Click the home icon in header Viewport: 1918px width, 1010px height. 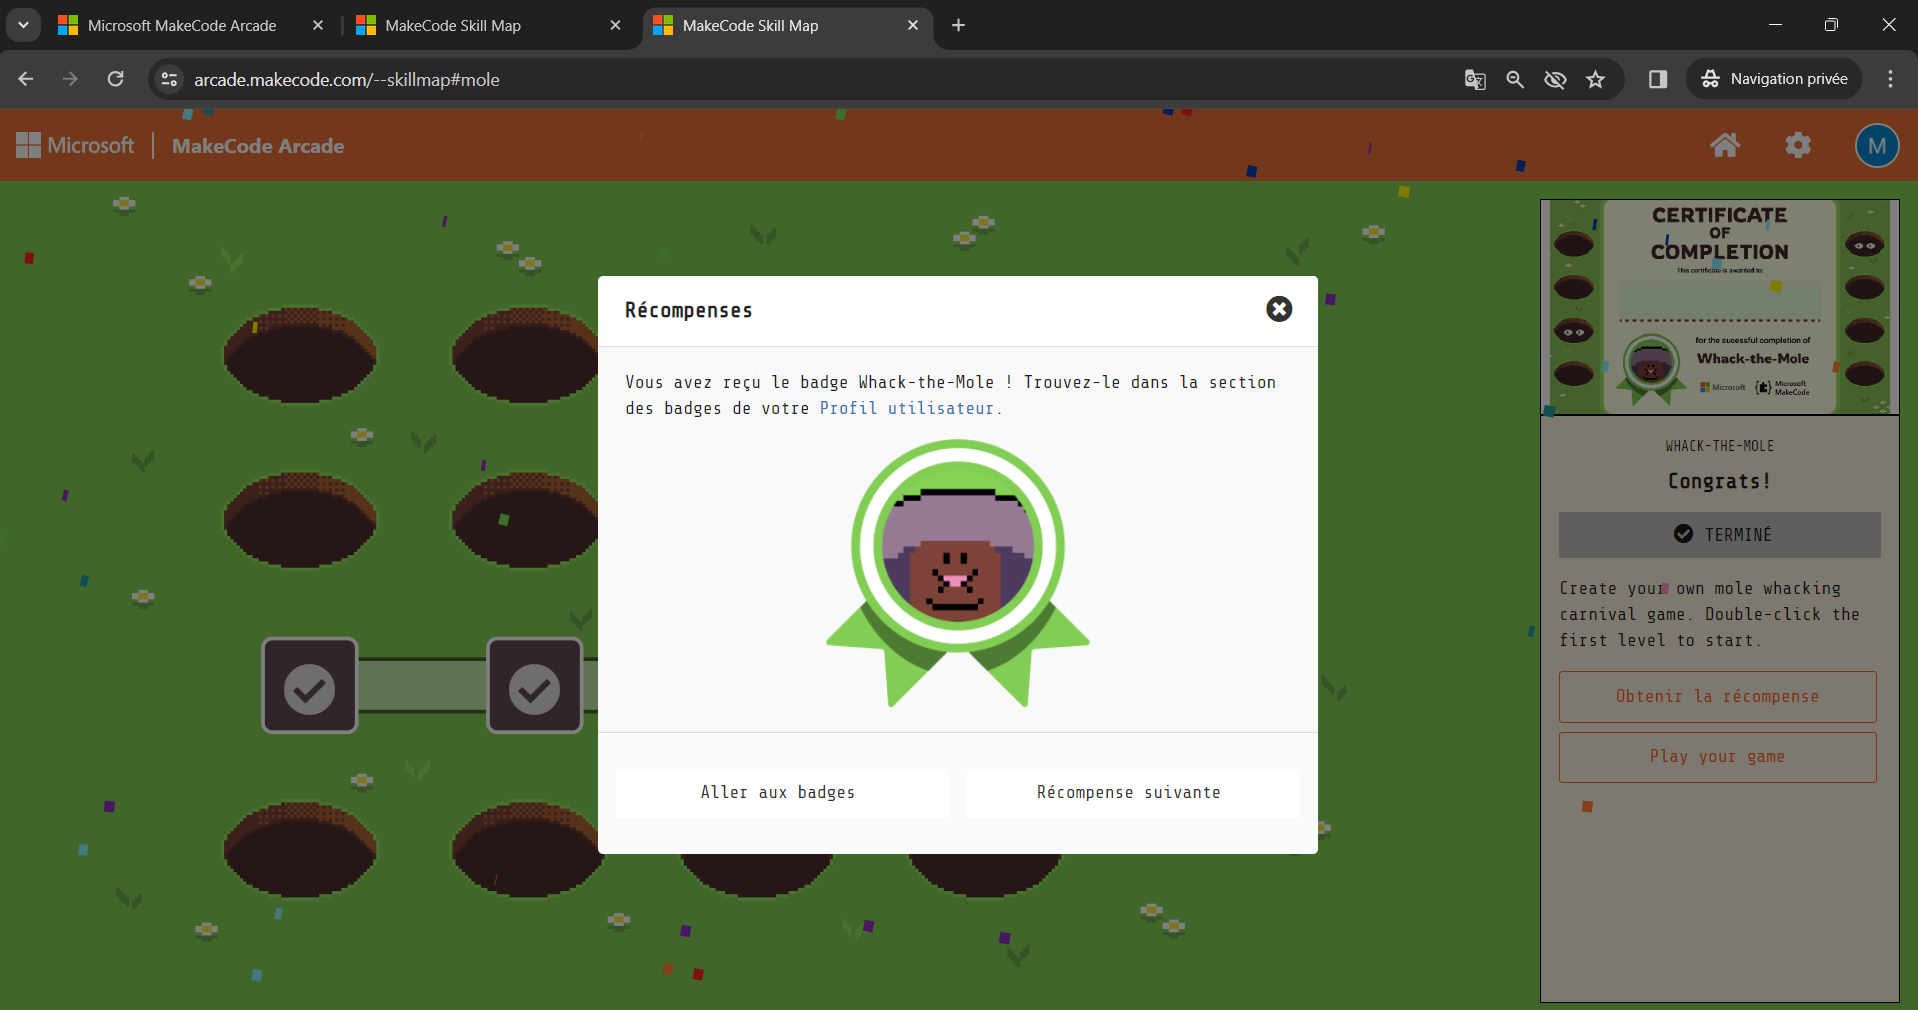coord(1724,146)
